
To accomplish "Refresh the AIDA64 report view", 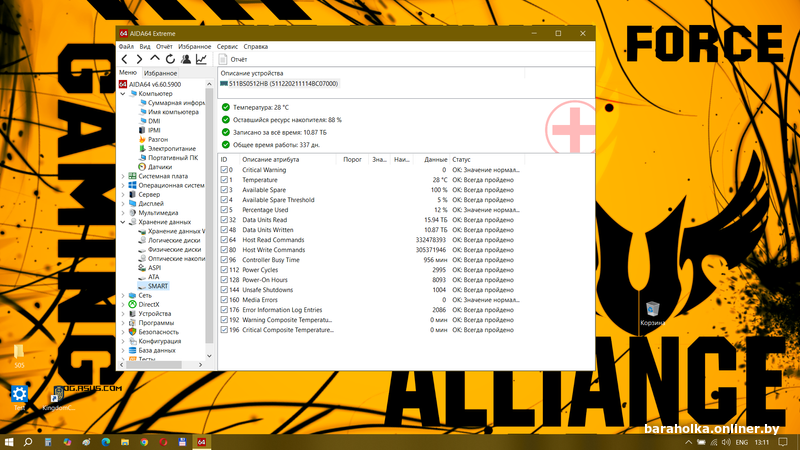I will click(x=170, y=59).
